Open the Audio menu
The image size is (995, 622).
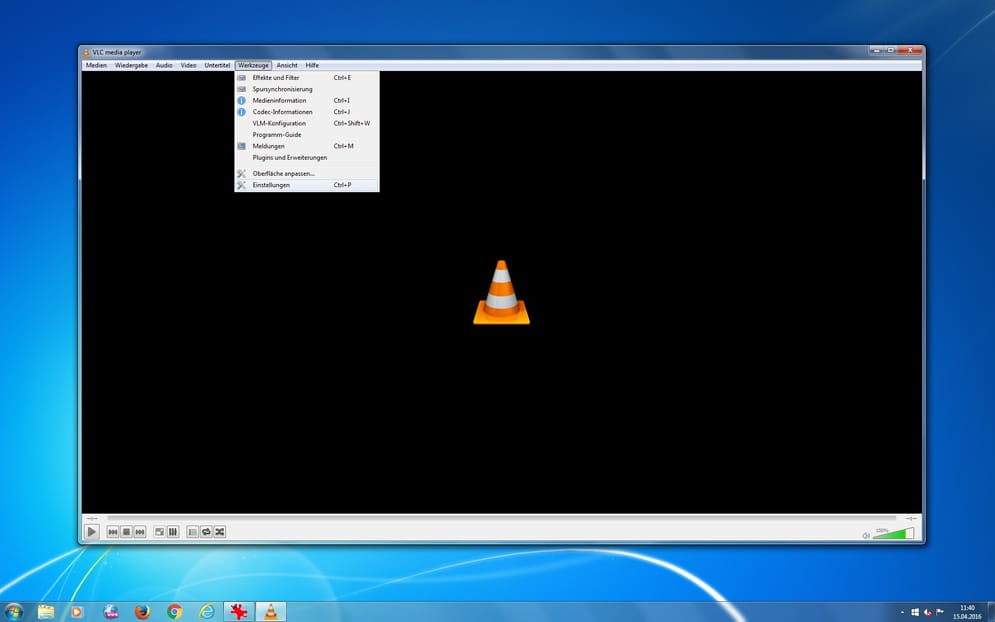[164, 65]
